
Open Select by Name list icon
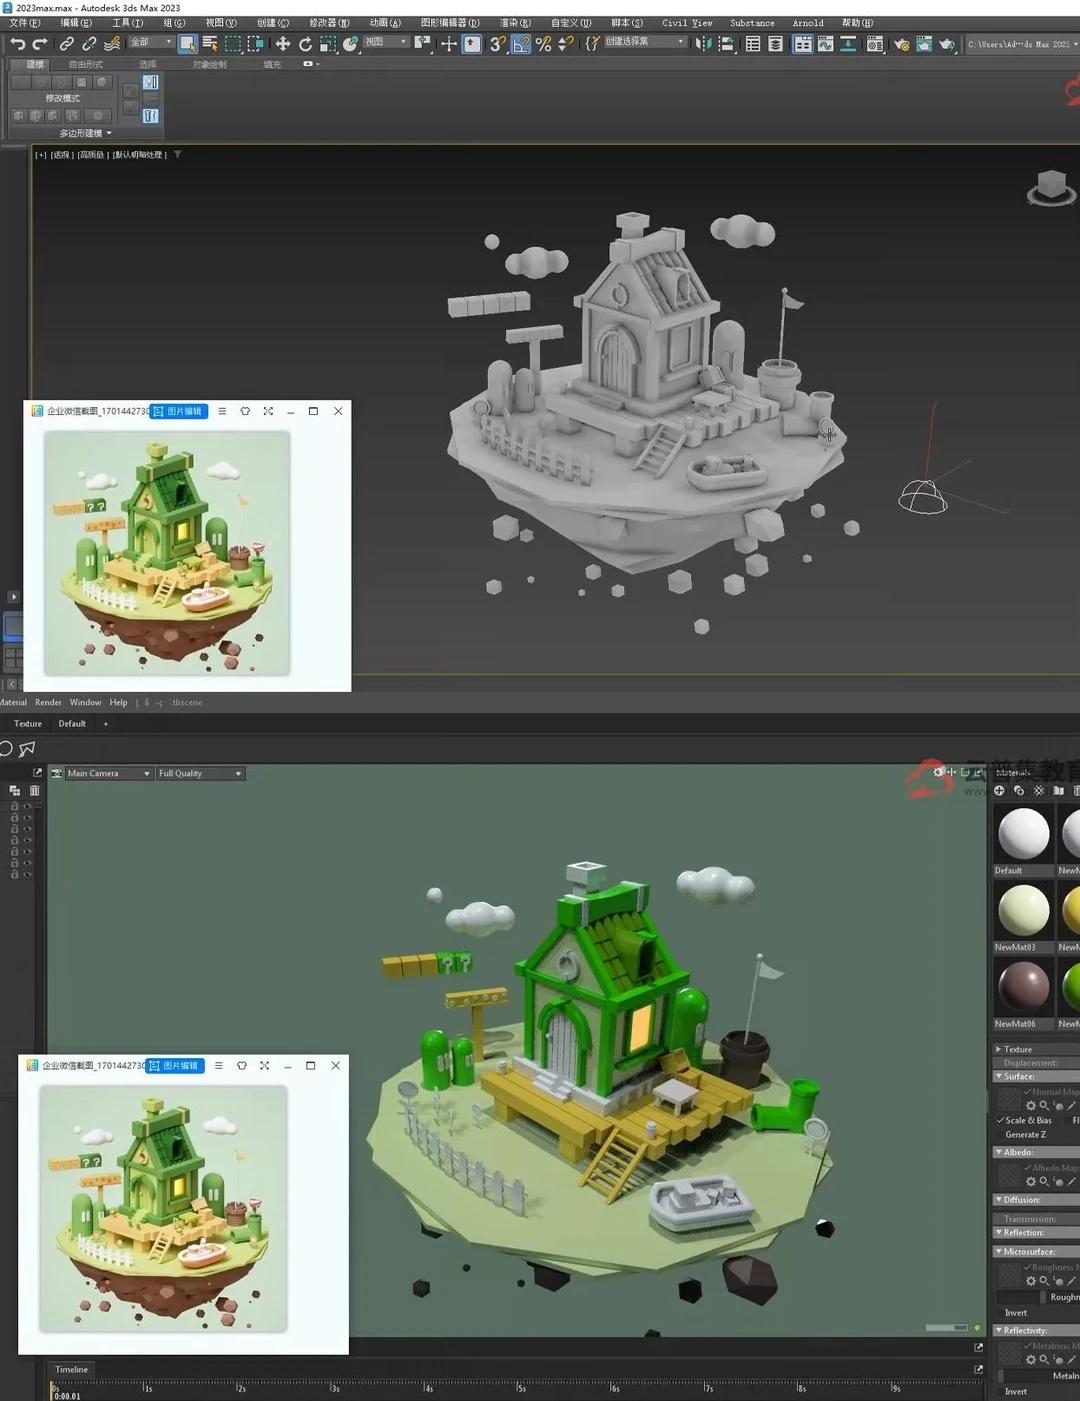[210, 44]
